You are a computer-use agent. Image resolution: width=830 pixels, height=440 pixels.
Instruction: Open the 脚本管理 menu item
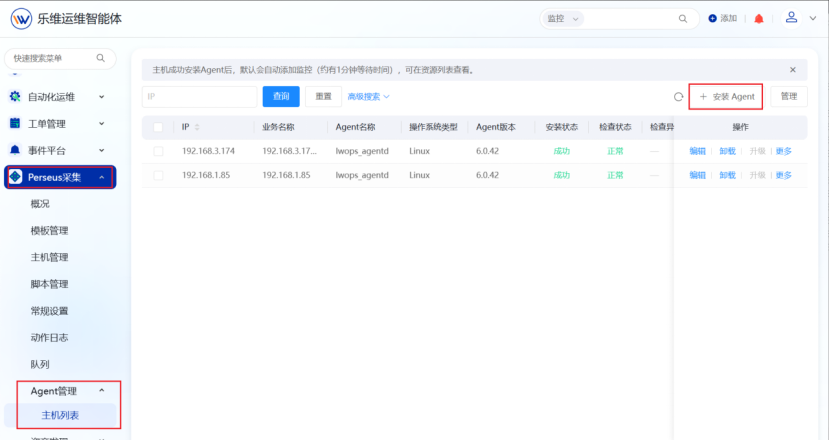tap(49, 284)
